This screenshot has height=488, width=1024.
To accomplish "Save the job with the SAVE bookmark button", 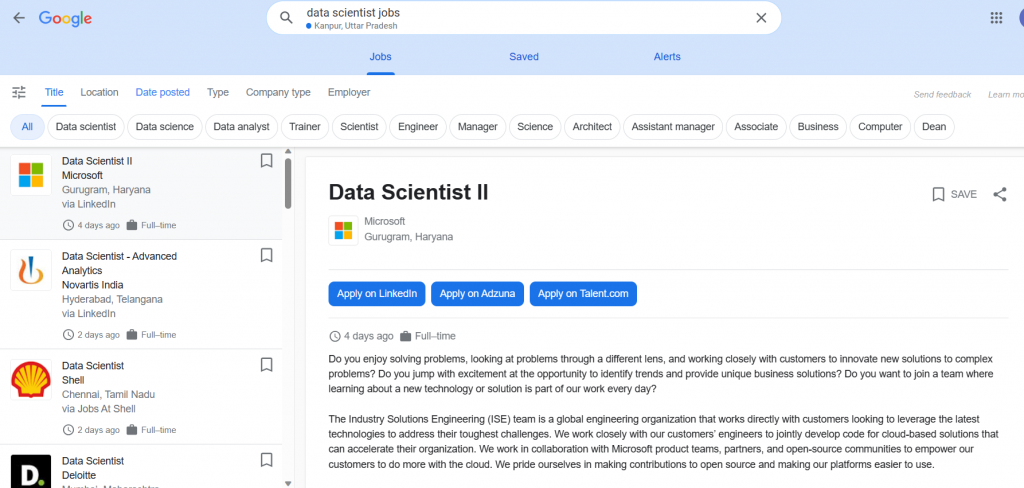I will (x=954, y=194).
